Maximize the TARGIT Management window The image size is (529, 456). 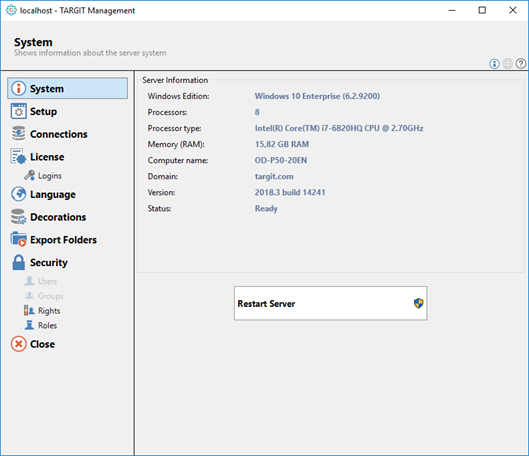coord(482,10)
